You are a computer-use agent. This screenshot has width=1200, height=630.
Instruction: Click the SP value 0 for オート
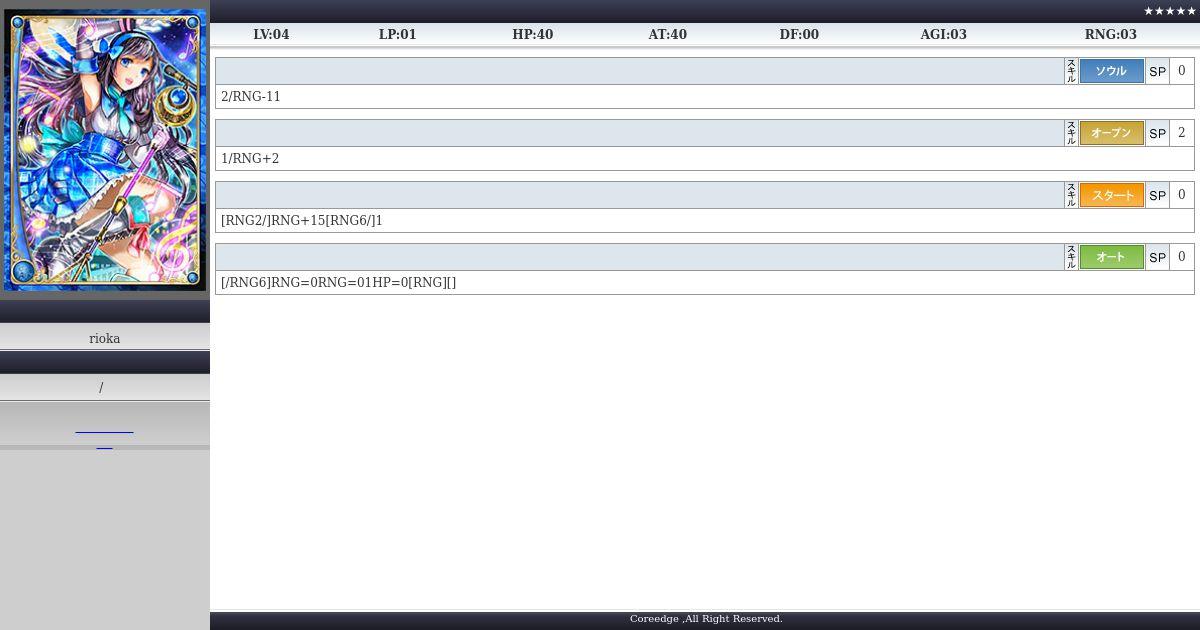[x=1181, y=257]
